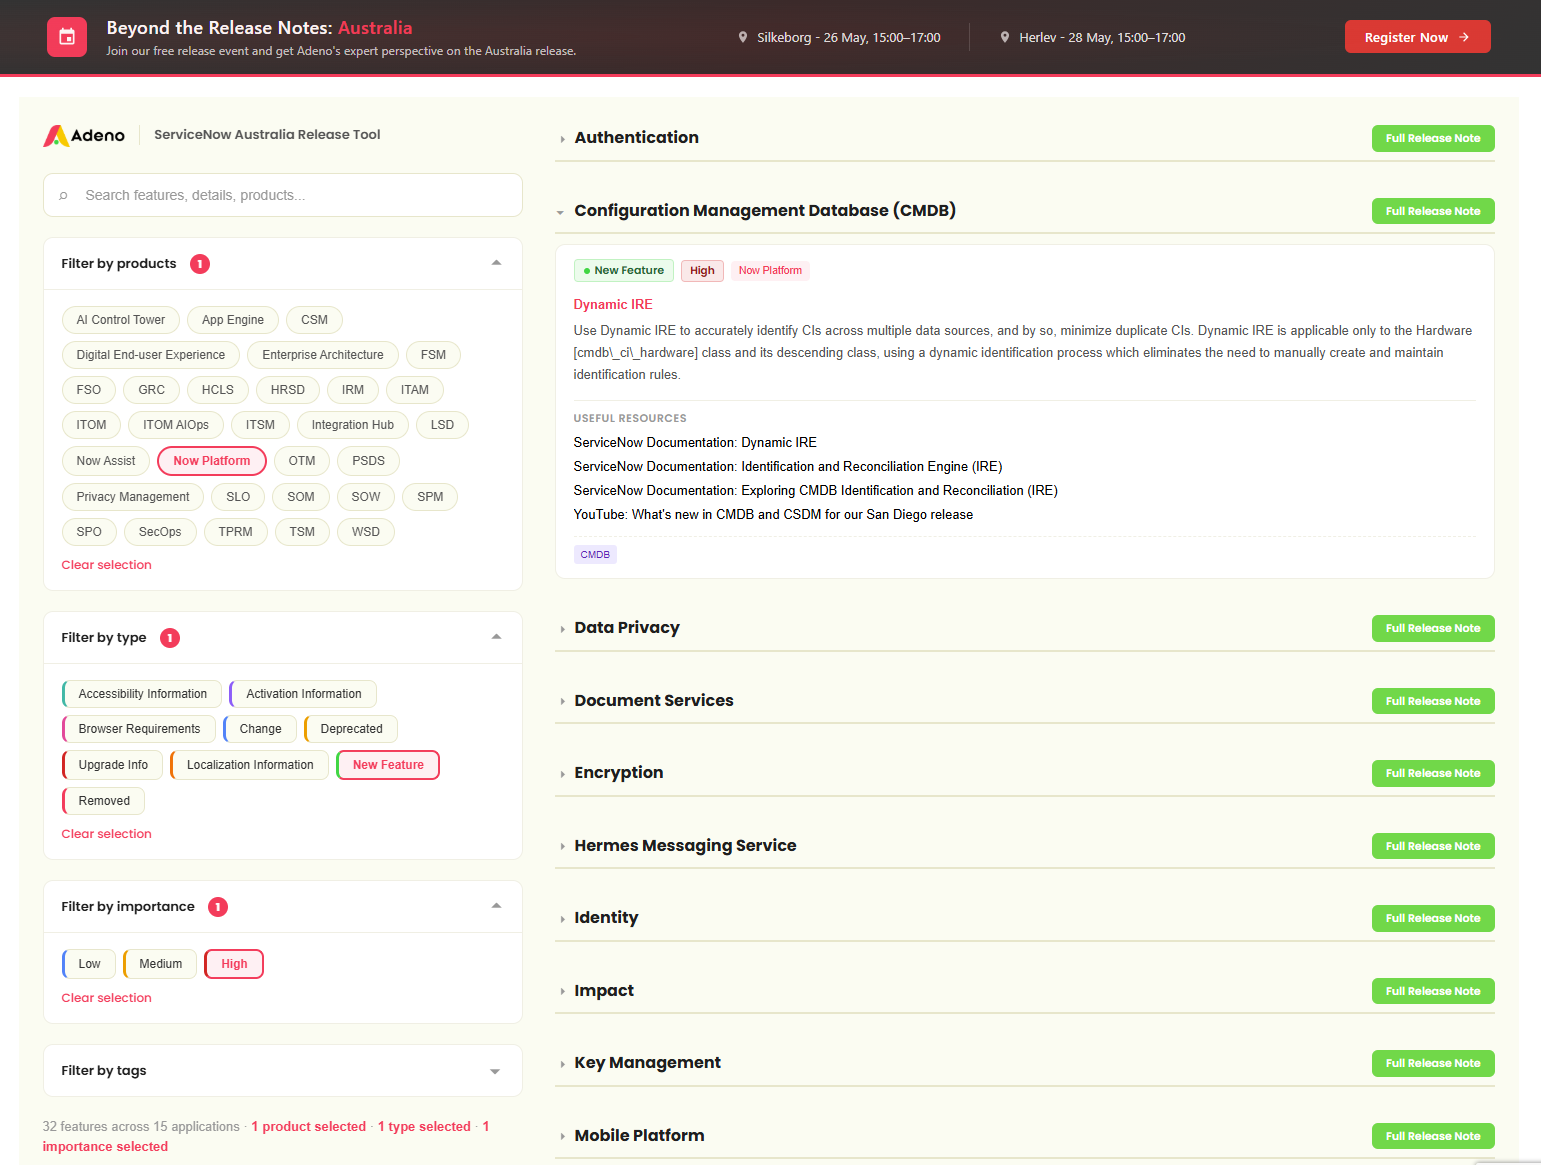This screenshot has width=1541, height=1165.
Task: Clear the product filter selection
Action: click(106, 564)
